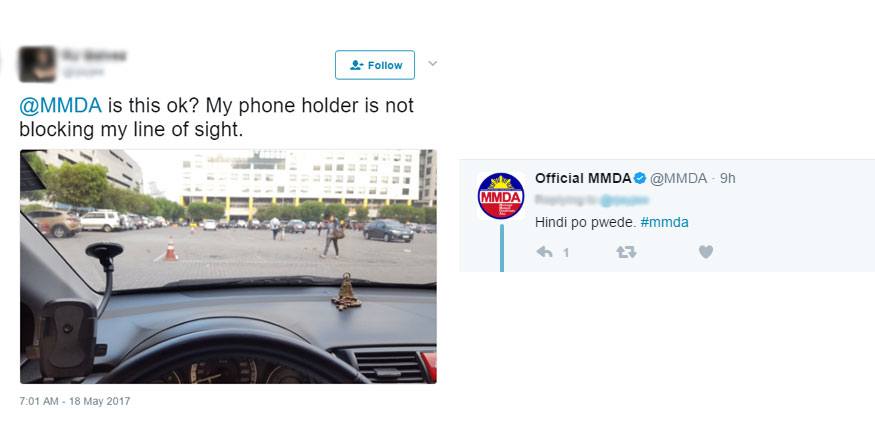Open the dashboard photo attachment
The image size is (875, 432).
(228, 266)
